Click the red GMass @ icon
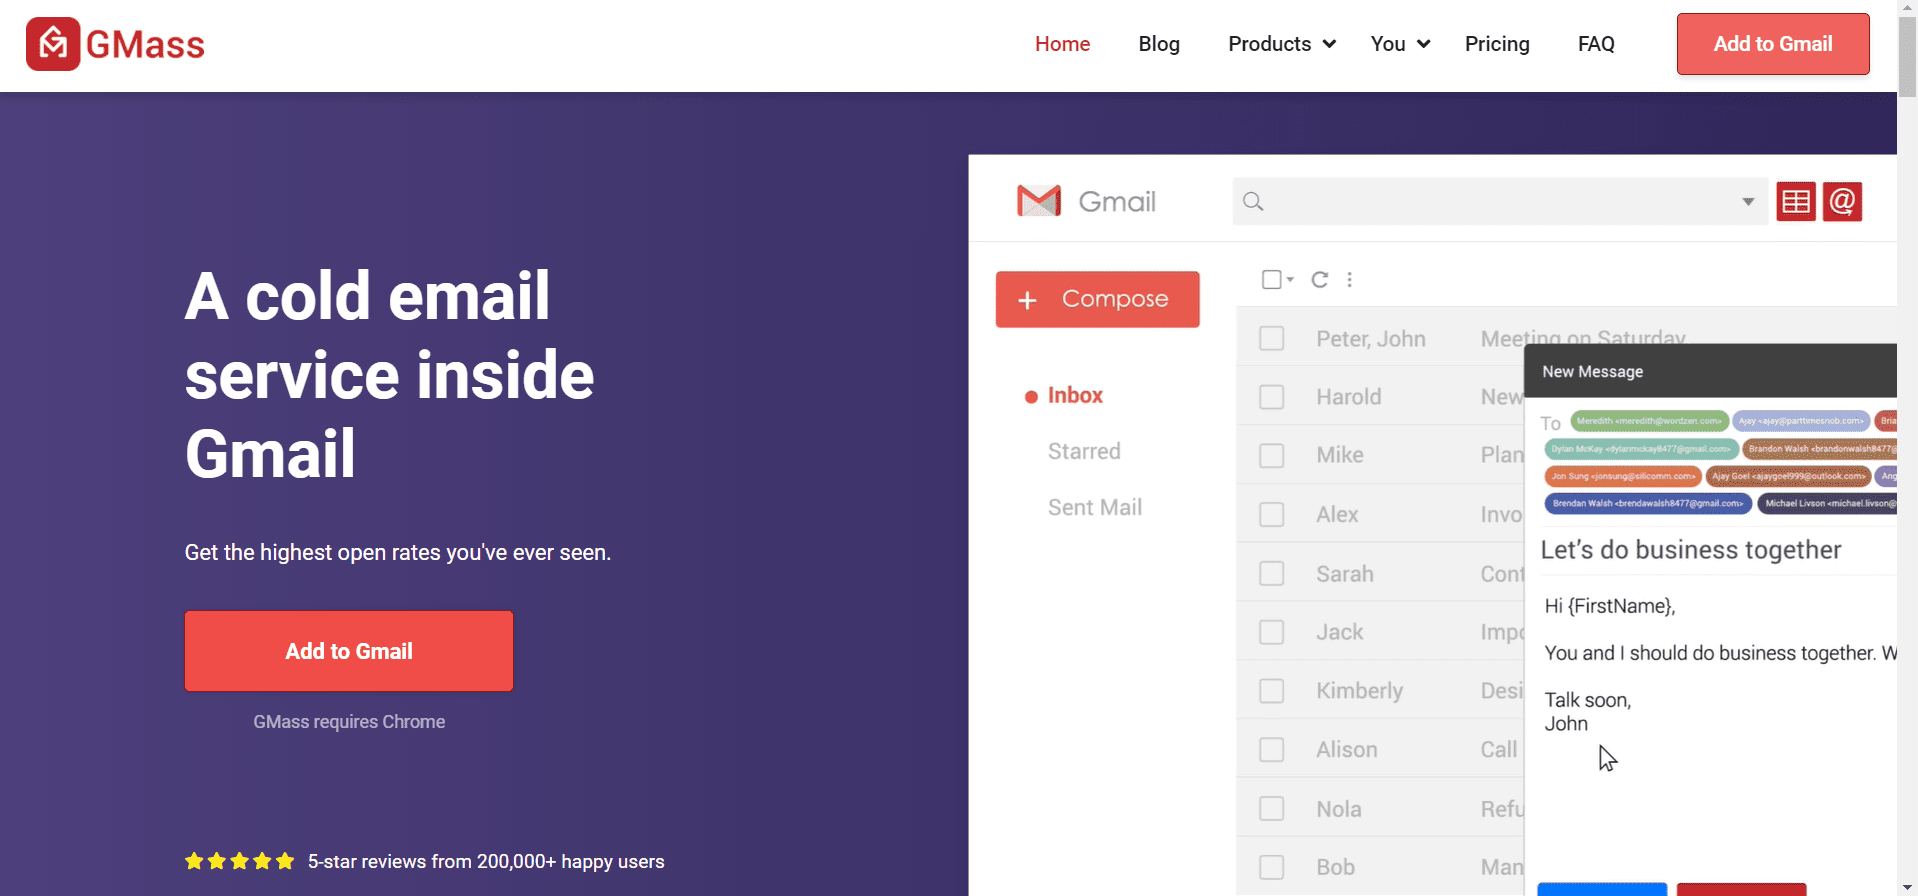Image resolution: width=1918 pixels, height=896 pixels. pyautogui.click(x=1842, y=202)
